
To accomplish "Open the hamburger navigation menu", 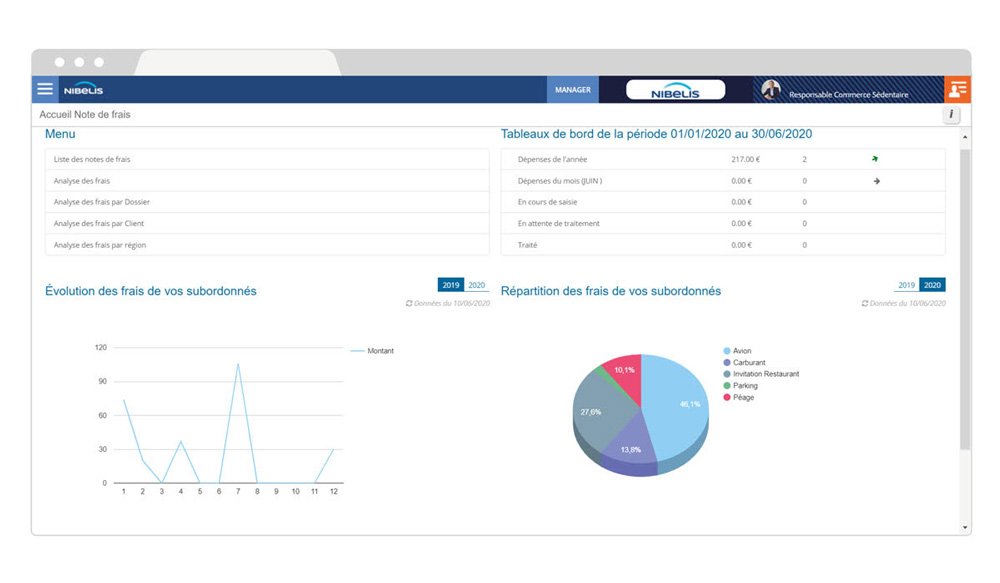I will coord(45,89).
